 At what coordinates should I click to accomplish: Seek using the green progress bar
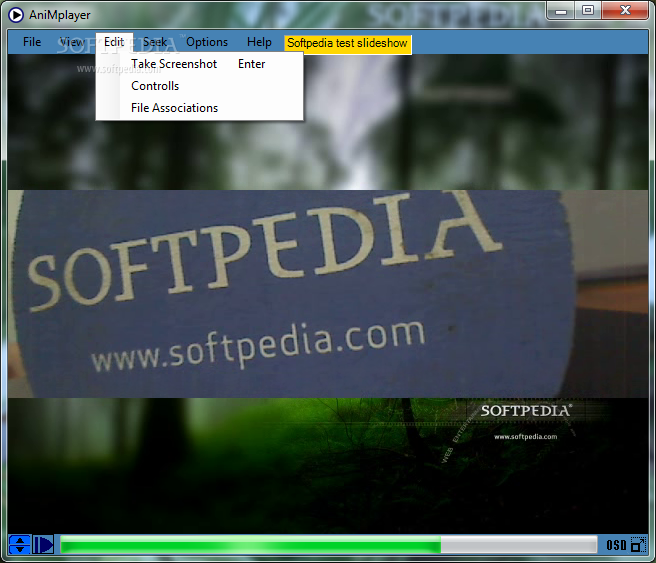point(328,545)
